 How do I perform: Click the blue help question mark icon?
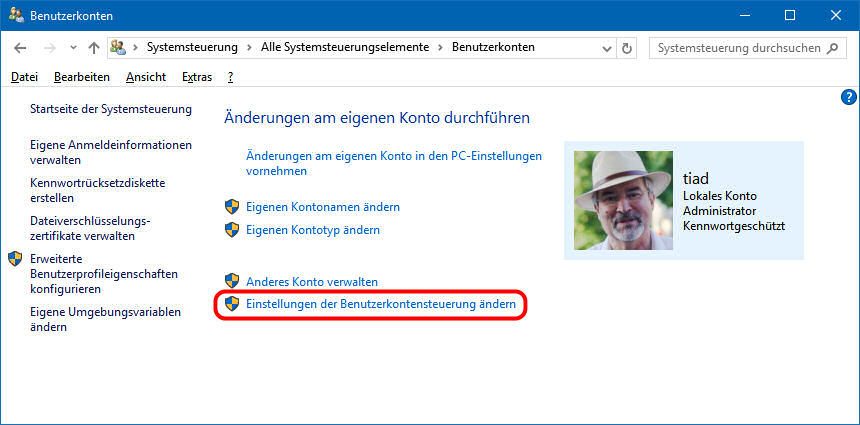click(x=849, y=97)
